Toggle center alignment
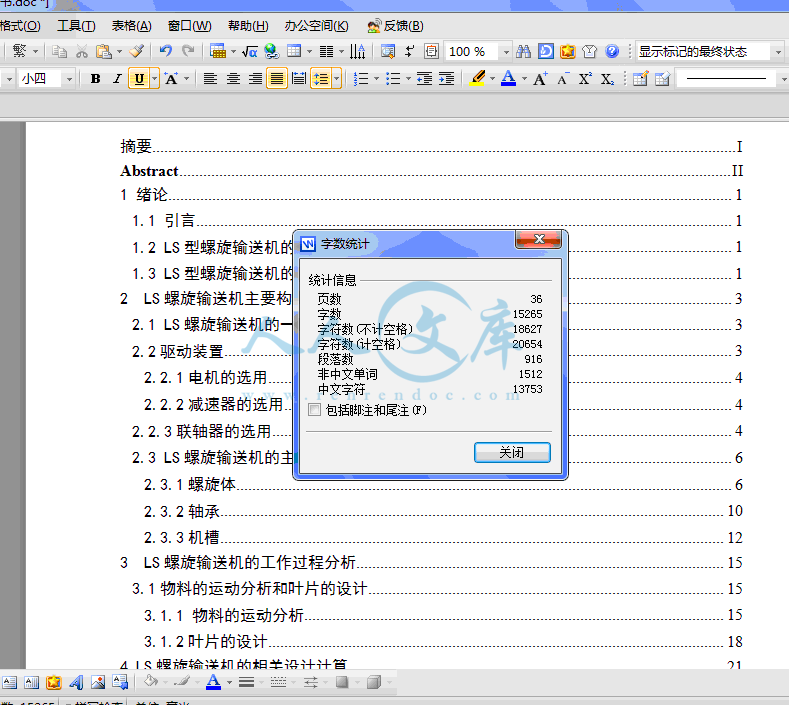This screenshot has width=789, height=705. coord(232,79)
